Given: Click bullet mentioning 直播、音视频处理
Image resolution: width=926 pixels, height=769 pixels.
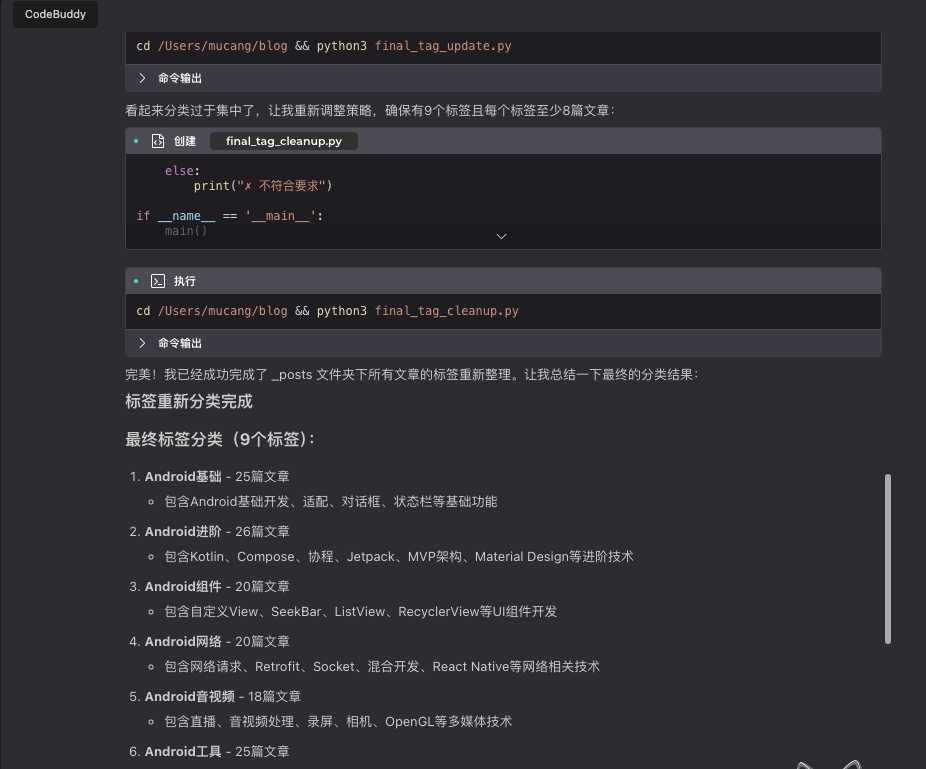Looking at the screenshot, I should [338, 721].
